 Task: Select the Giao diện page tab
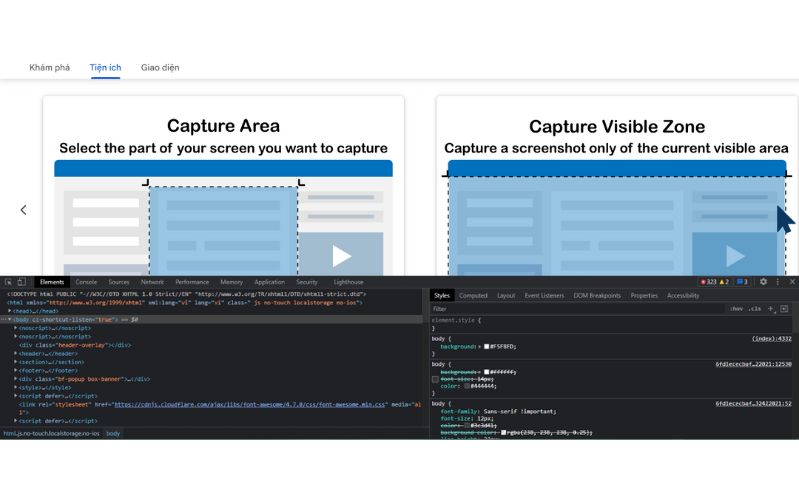point(160,67)
